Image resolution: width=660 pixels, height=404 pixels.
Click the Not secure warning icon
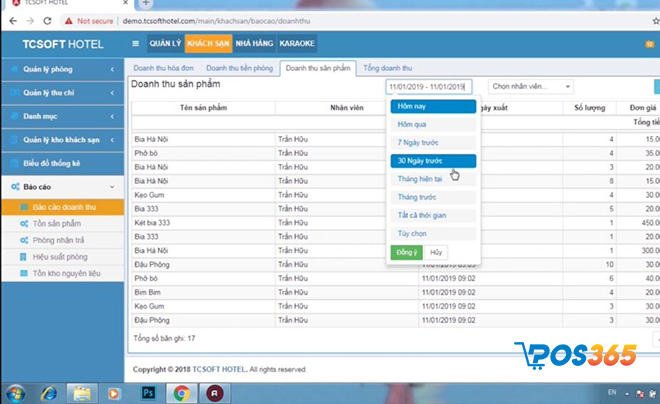(69, 21)
